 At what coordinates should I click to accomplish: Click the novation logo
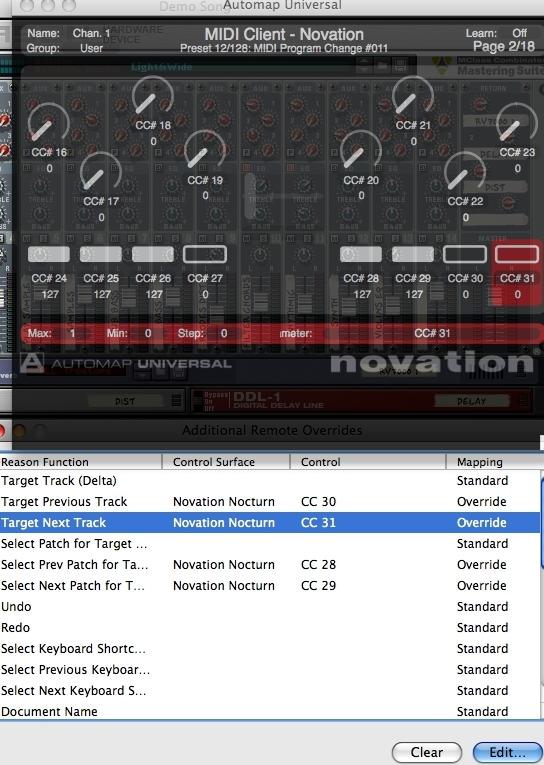pos(432,363)
